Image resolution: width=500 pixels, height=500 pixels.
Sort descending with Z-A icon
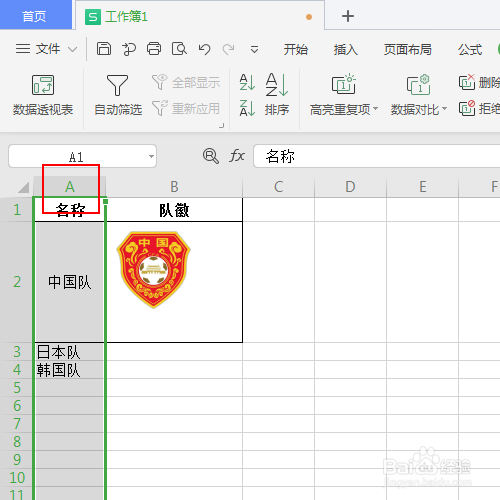pyautogui.click(x=247, y=108)
